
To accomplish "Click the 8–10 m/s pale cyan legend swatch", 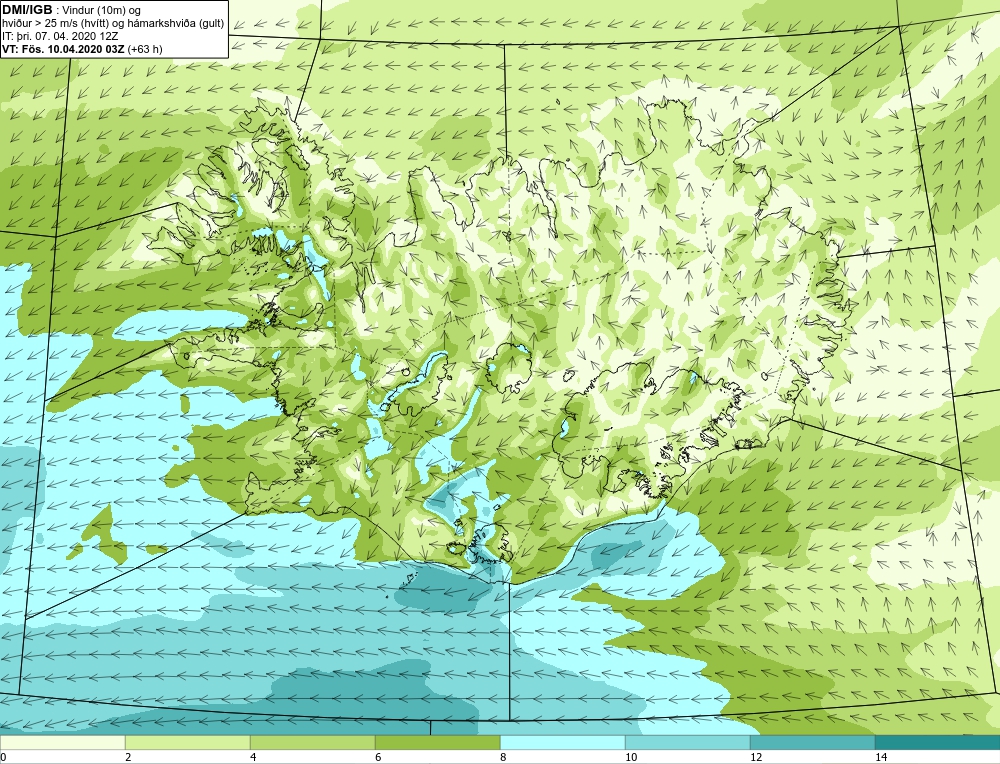I will coord(562,742).
